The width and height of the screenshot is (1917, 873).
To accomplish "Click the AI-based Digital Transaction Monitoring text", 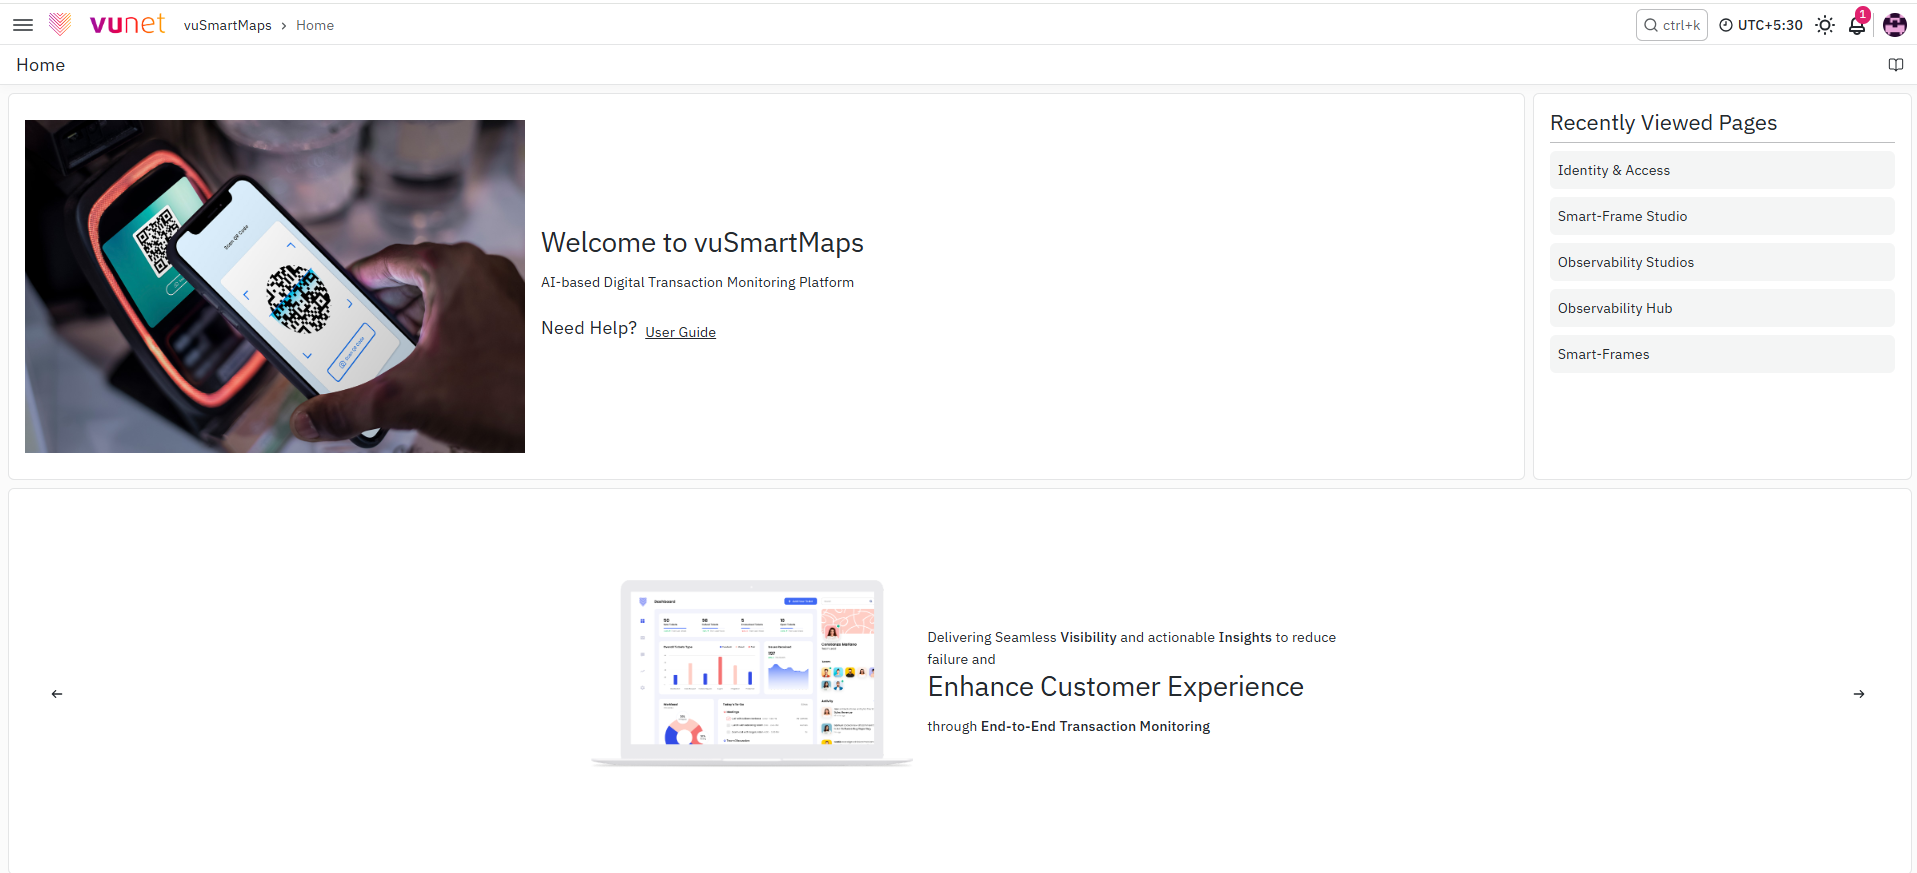I will (697, 283).
